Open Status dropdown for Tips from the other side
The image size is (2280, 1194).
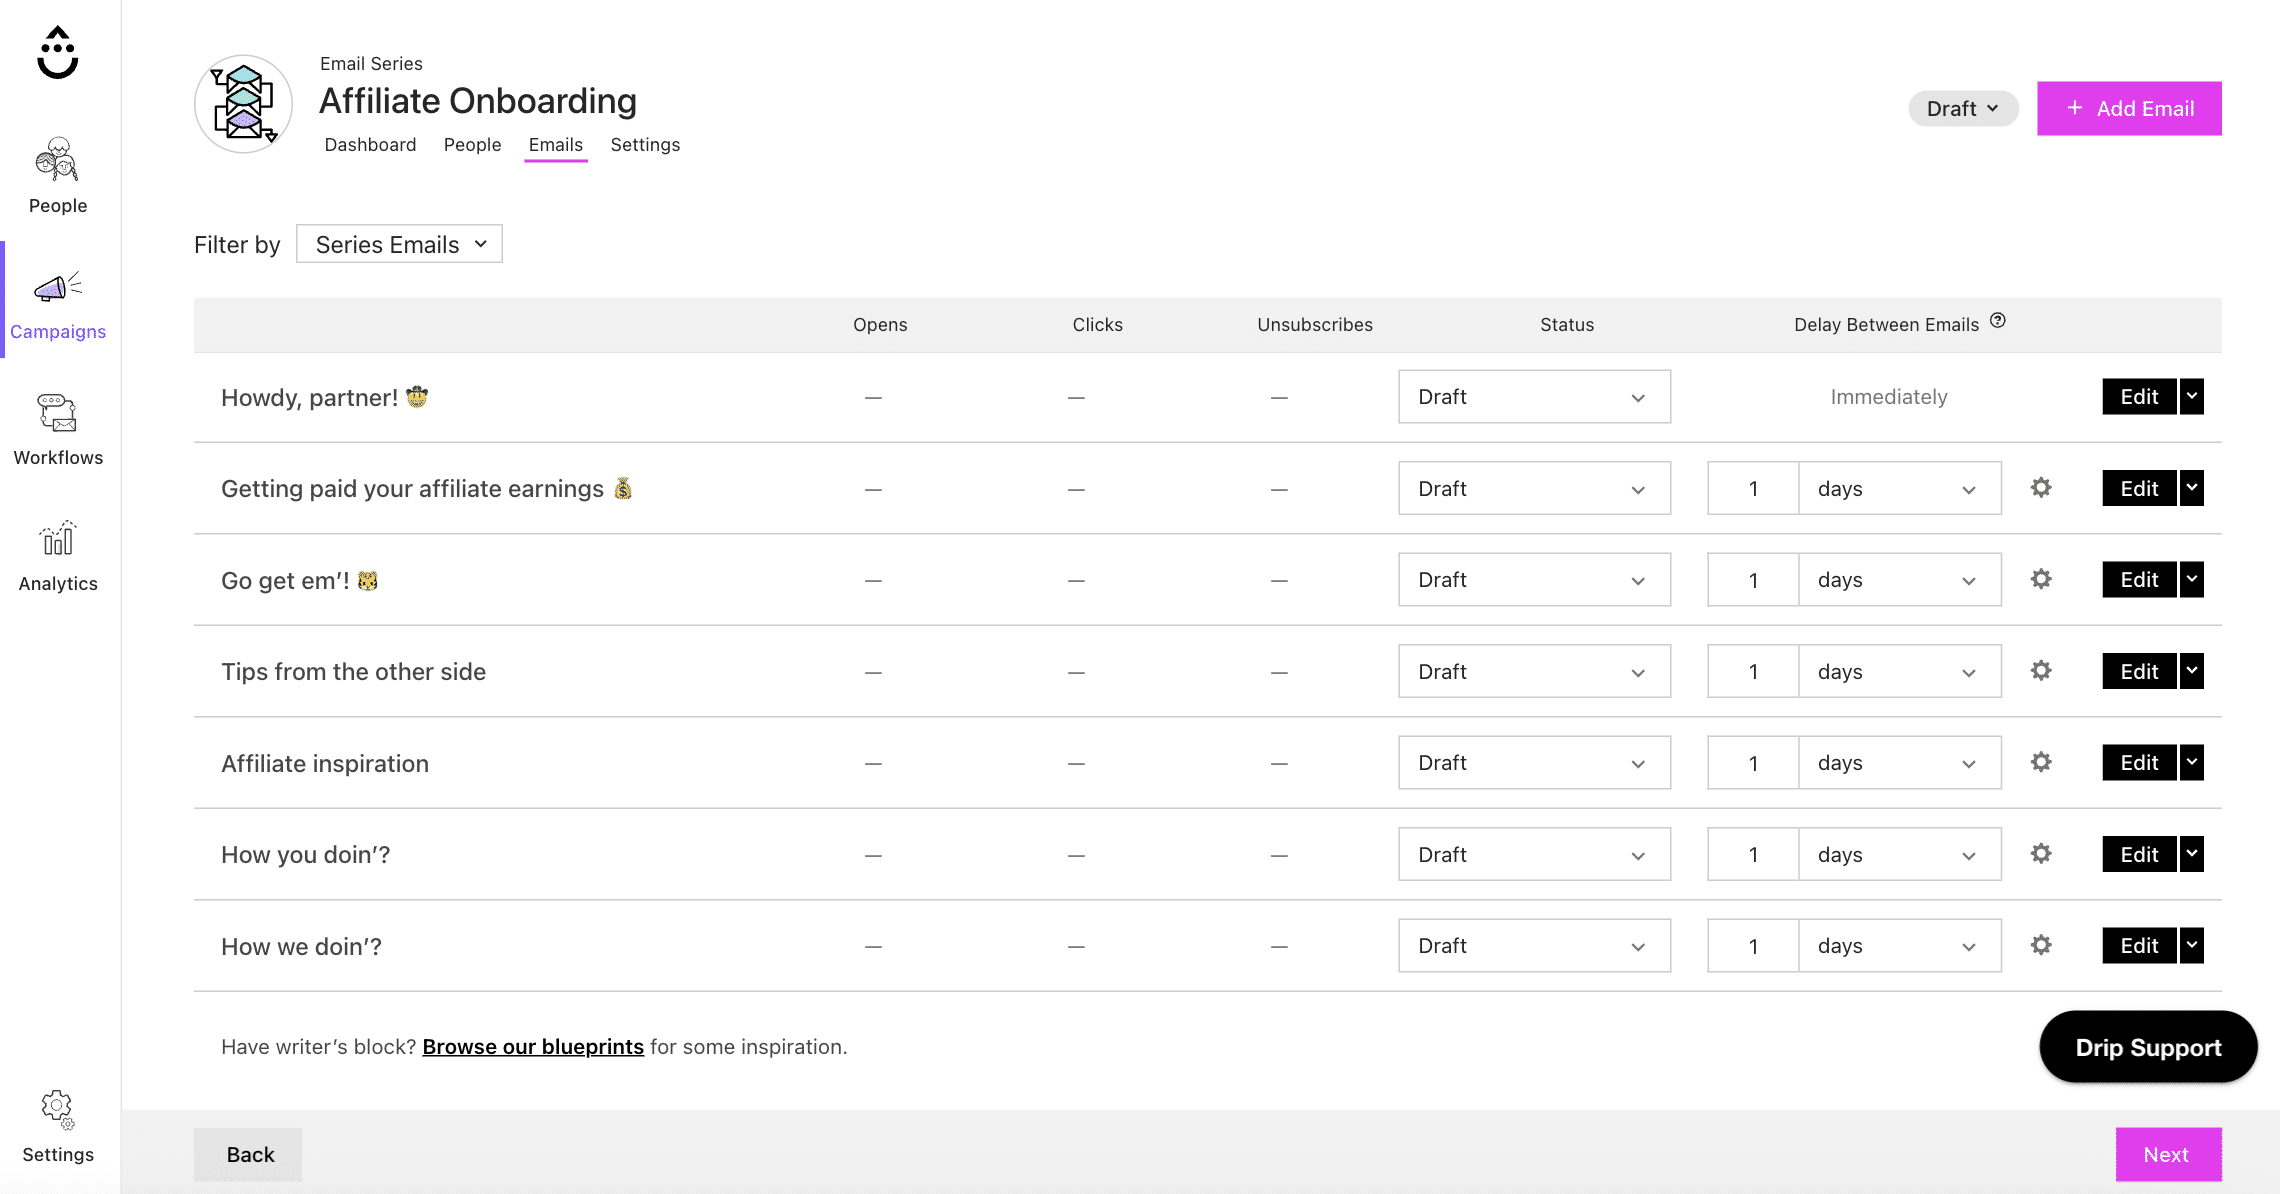coord(1534,671)
